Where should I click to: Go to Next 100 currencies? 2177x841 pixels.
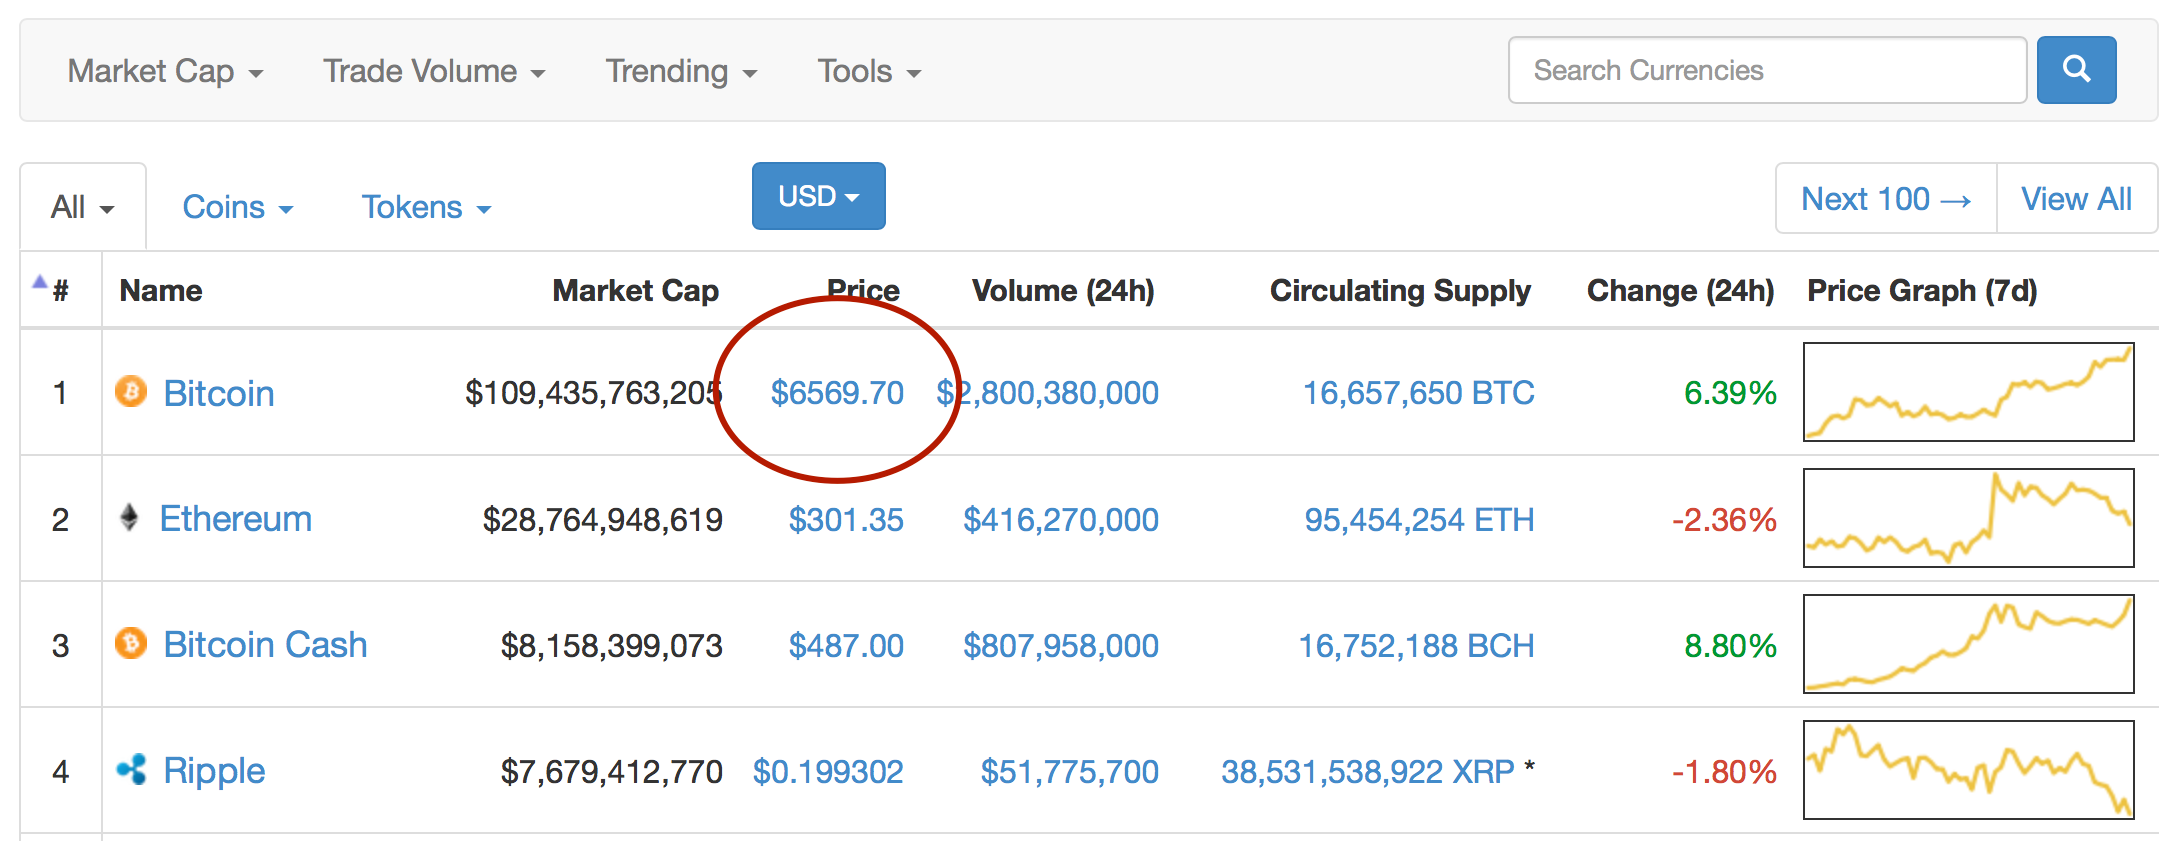coord(1886,199)
